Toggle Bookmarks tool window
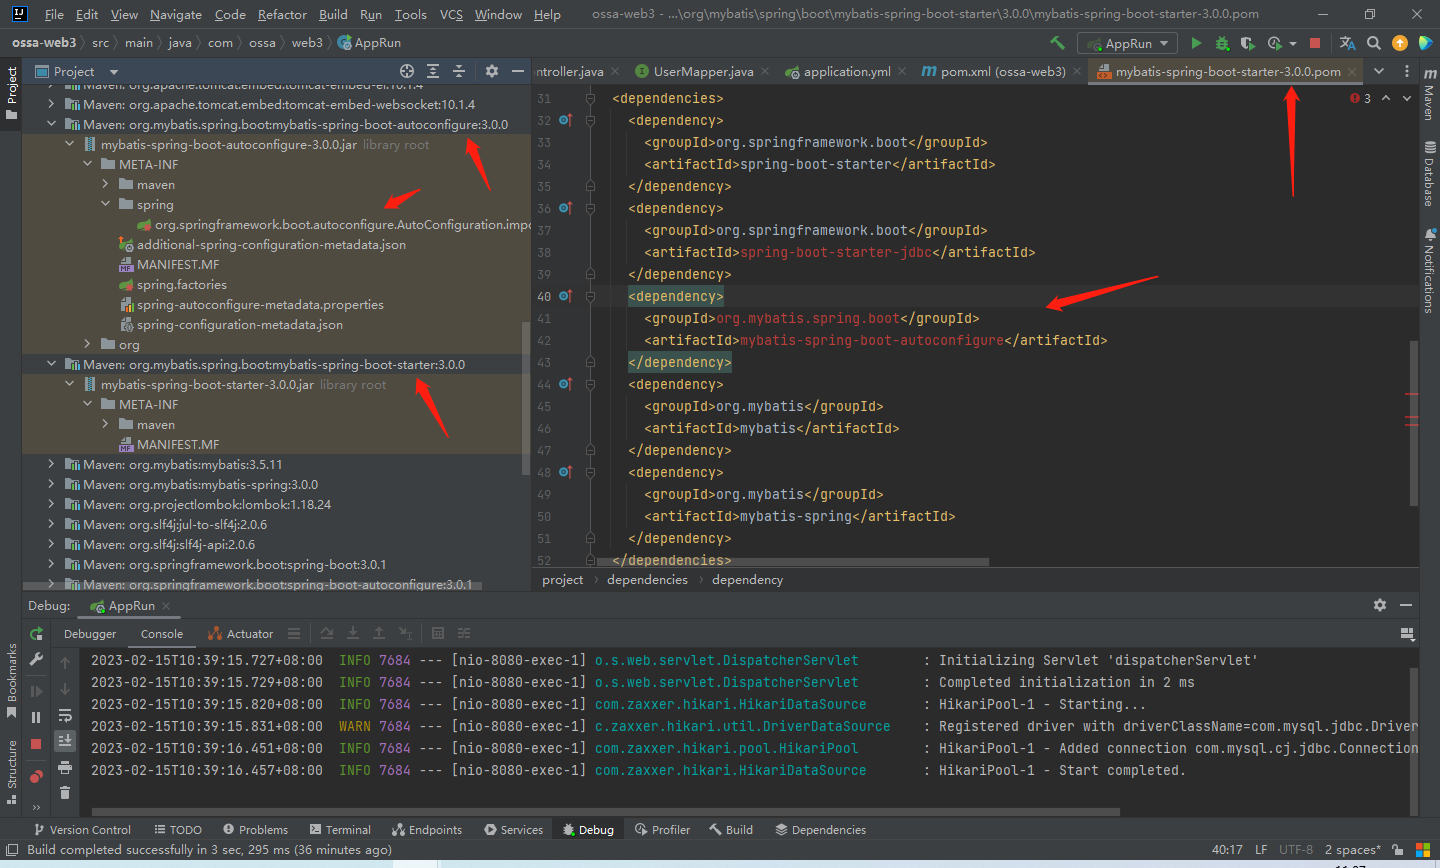This screenshot has width=1440, height=868. [x=12, y=680]
